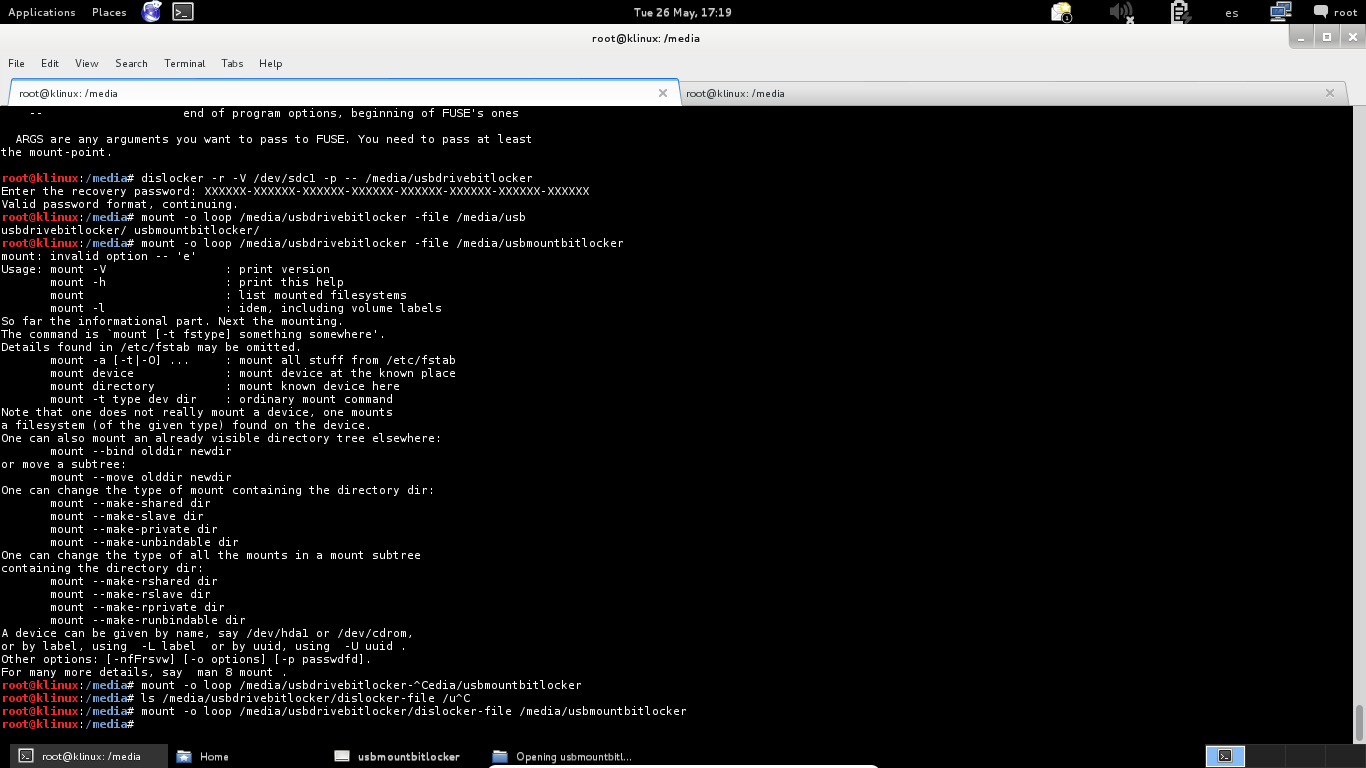
Task: Switch to the second workspace in switcher
Action: (x=1264, y=756)
